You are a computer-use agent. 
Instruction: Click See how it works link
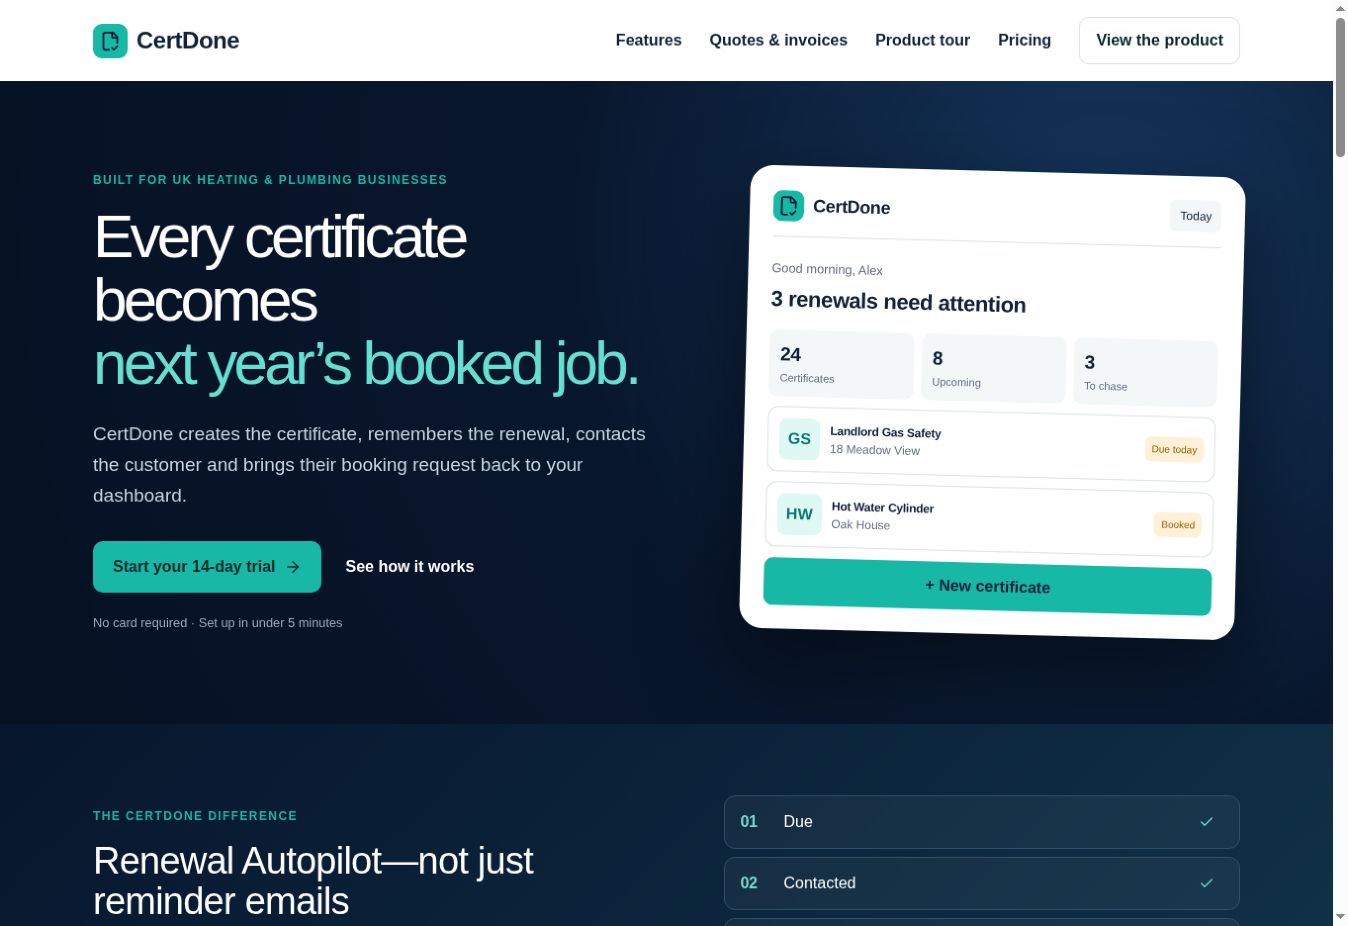pos(410,567)
